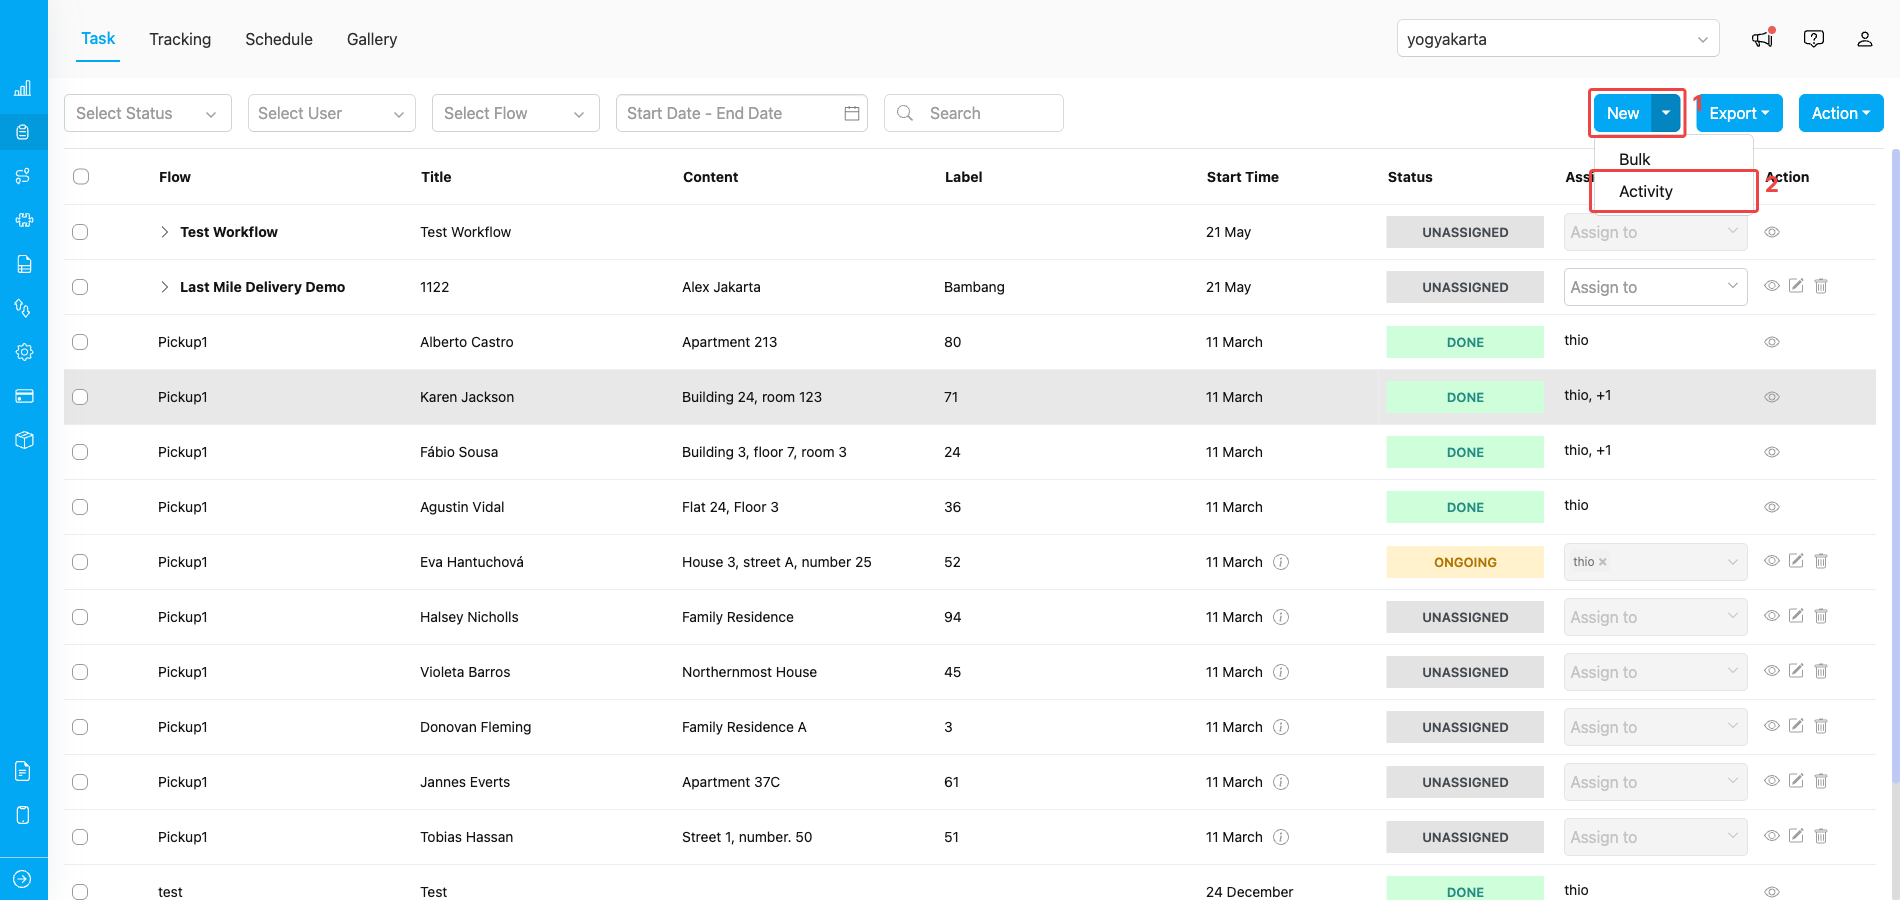Check the Alberto Castro row checkbox

(x=80, y=342)
